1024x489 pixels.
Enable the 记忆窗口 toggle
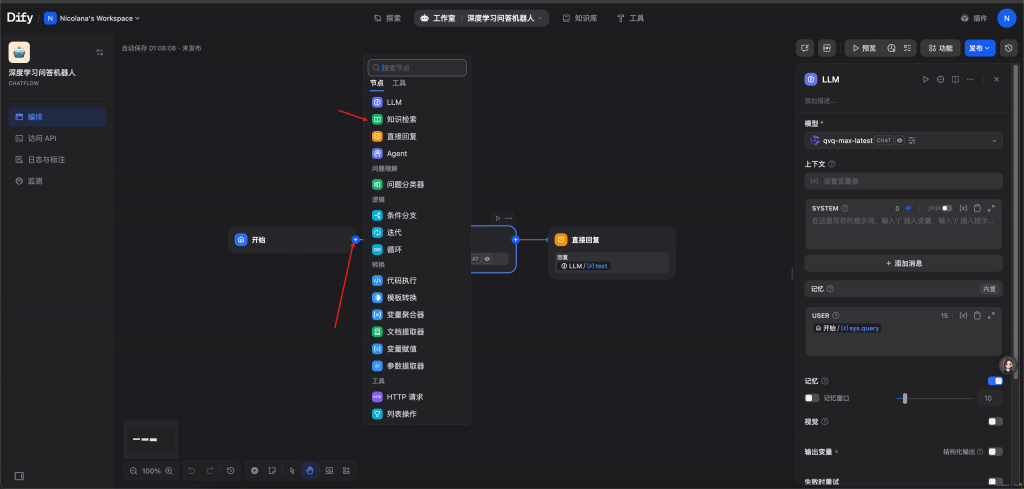pyautogui.click(x=812, y=398)
